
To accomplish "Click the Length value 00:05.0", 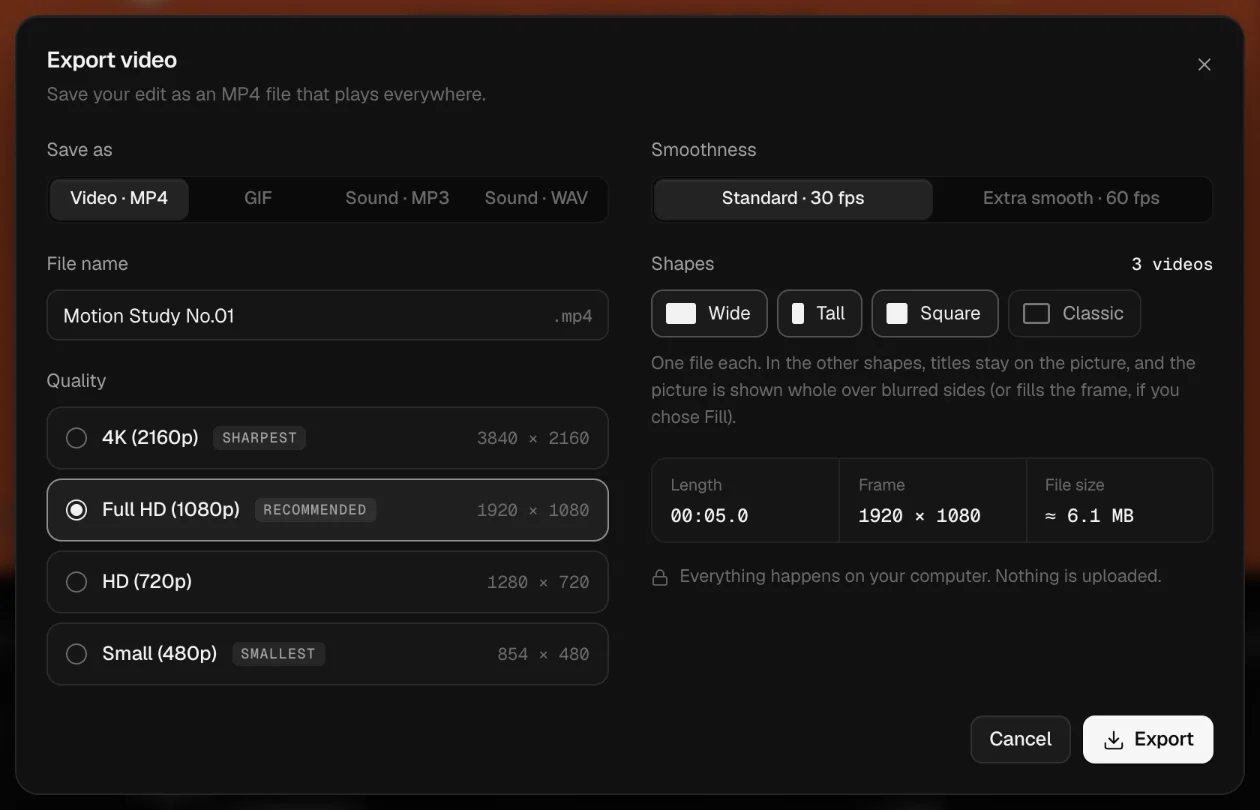I will pyautogui.click(x=709, y=516).
